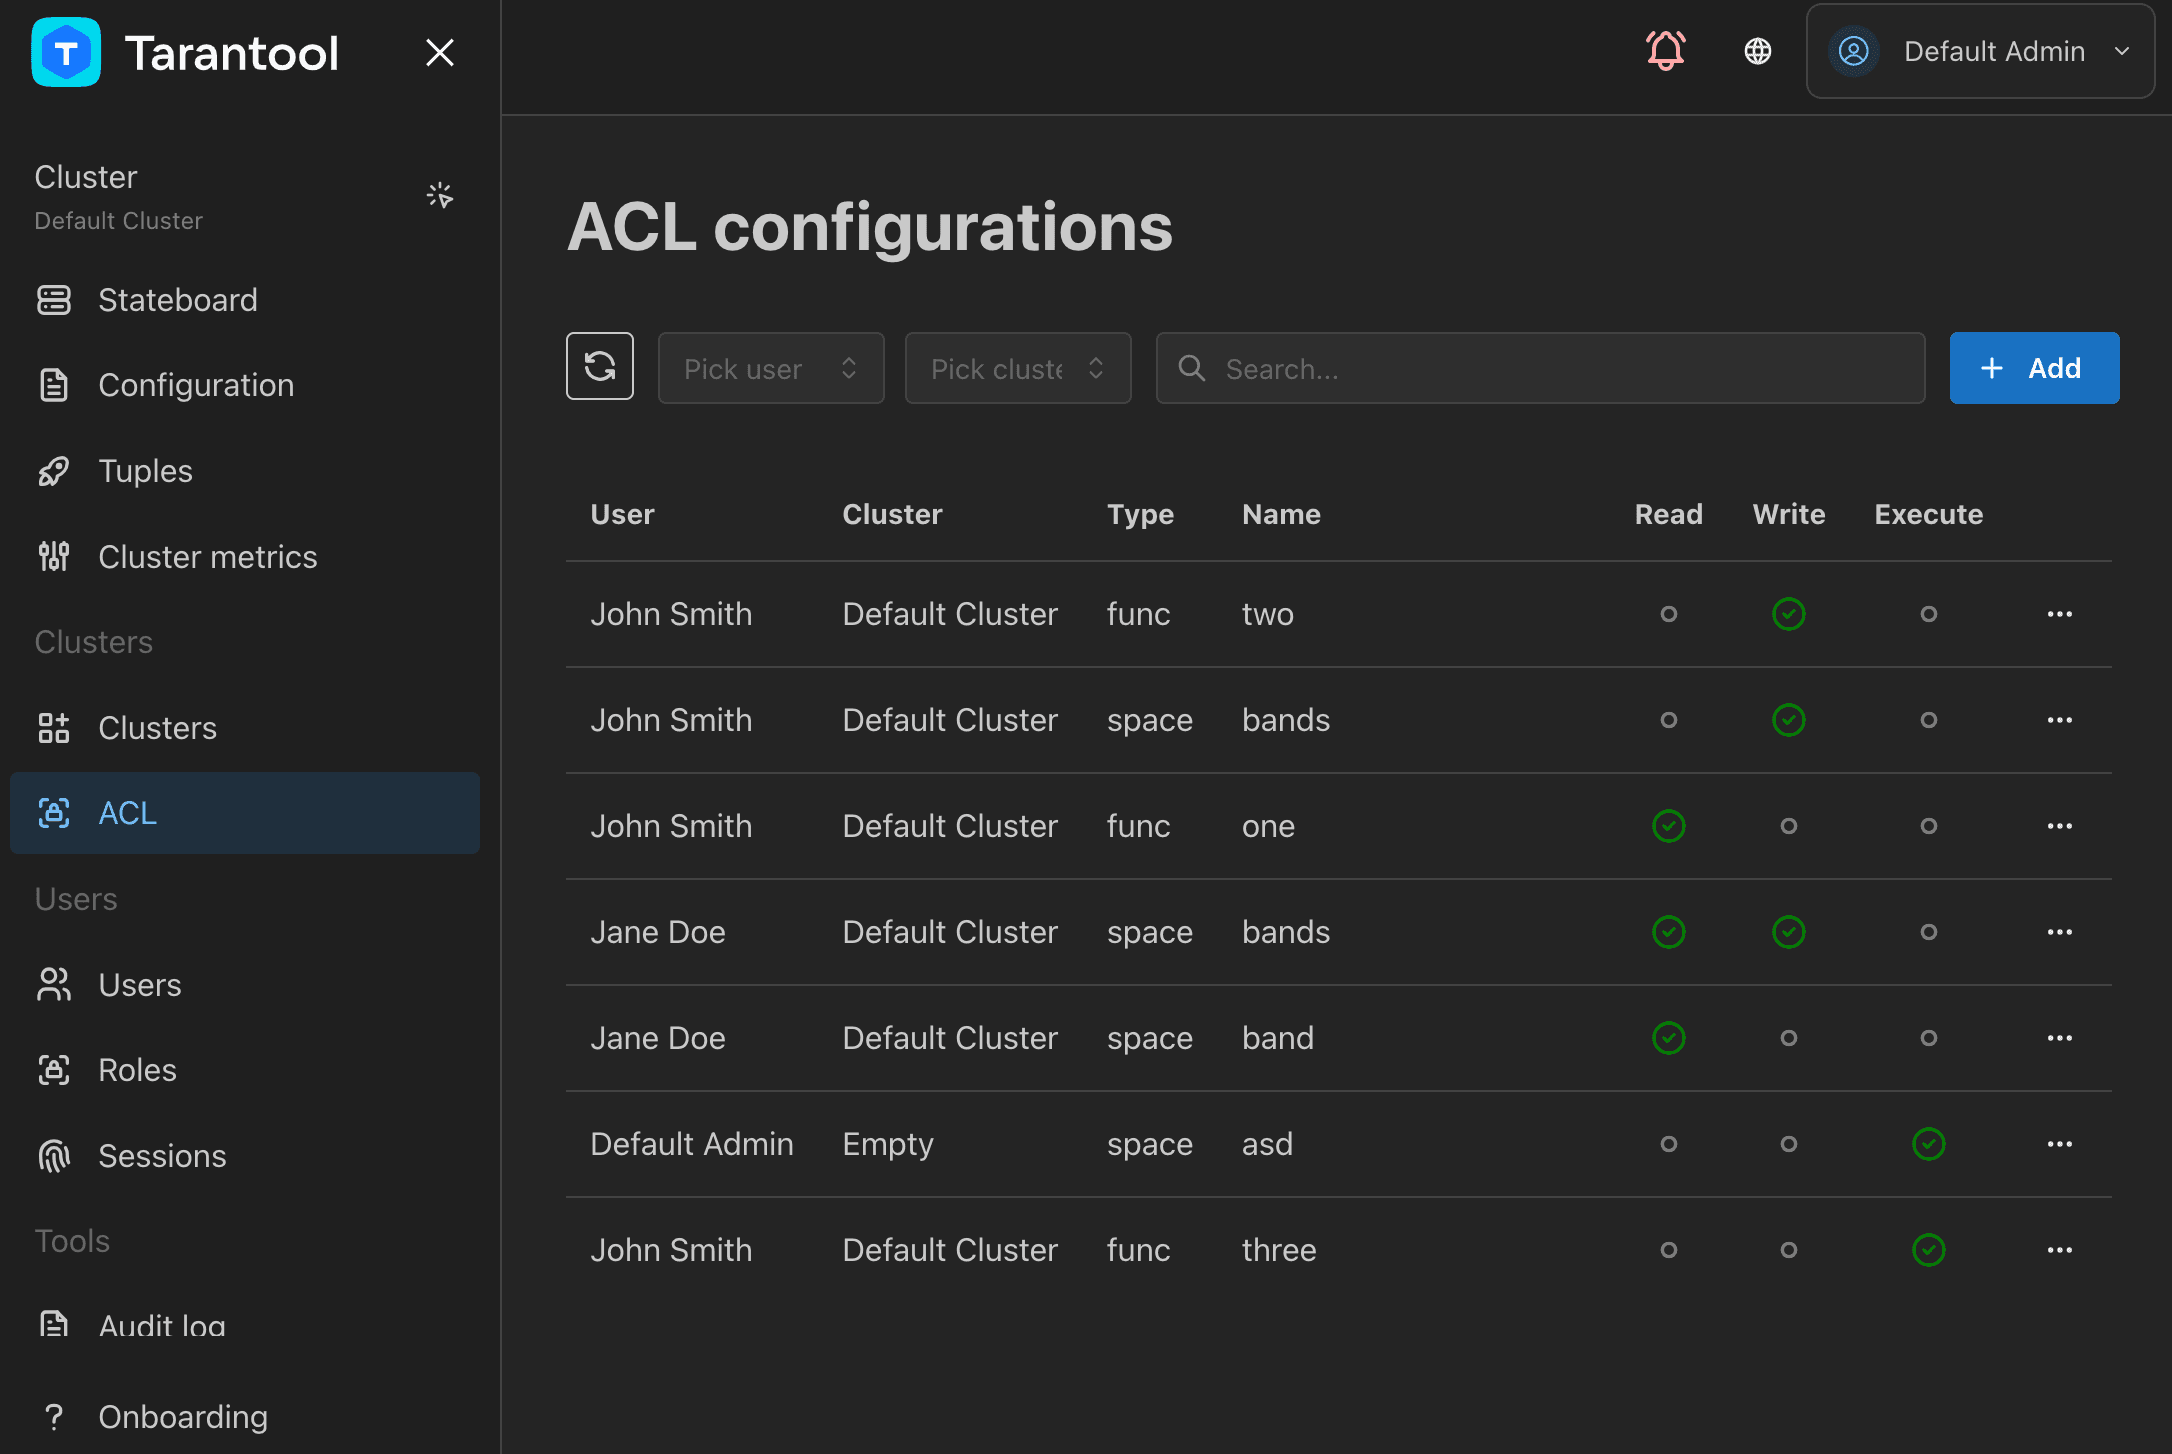Screen dimensions: 2172x1454
Task: Click the ACL lock-scan icon
Action: click(x=54, y=813)
